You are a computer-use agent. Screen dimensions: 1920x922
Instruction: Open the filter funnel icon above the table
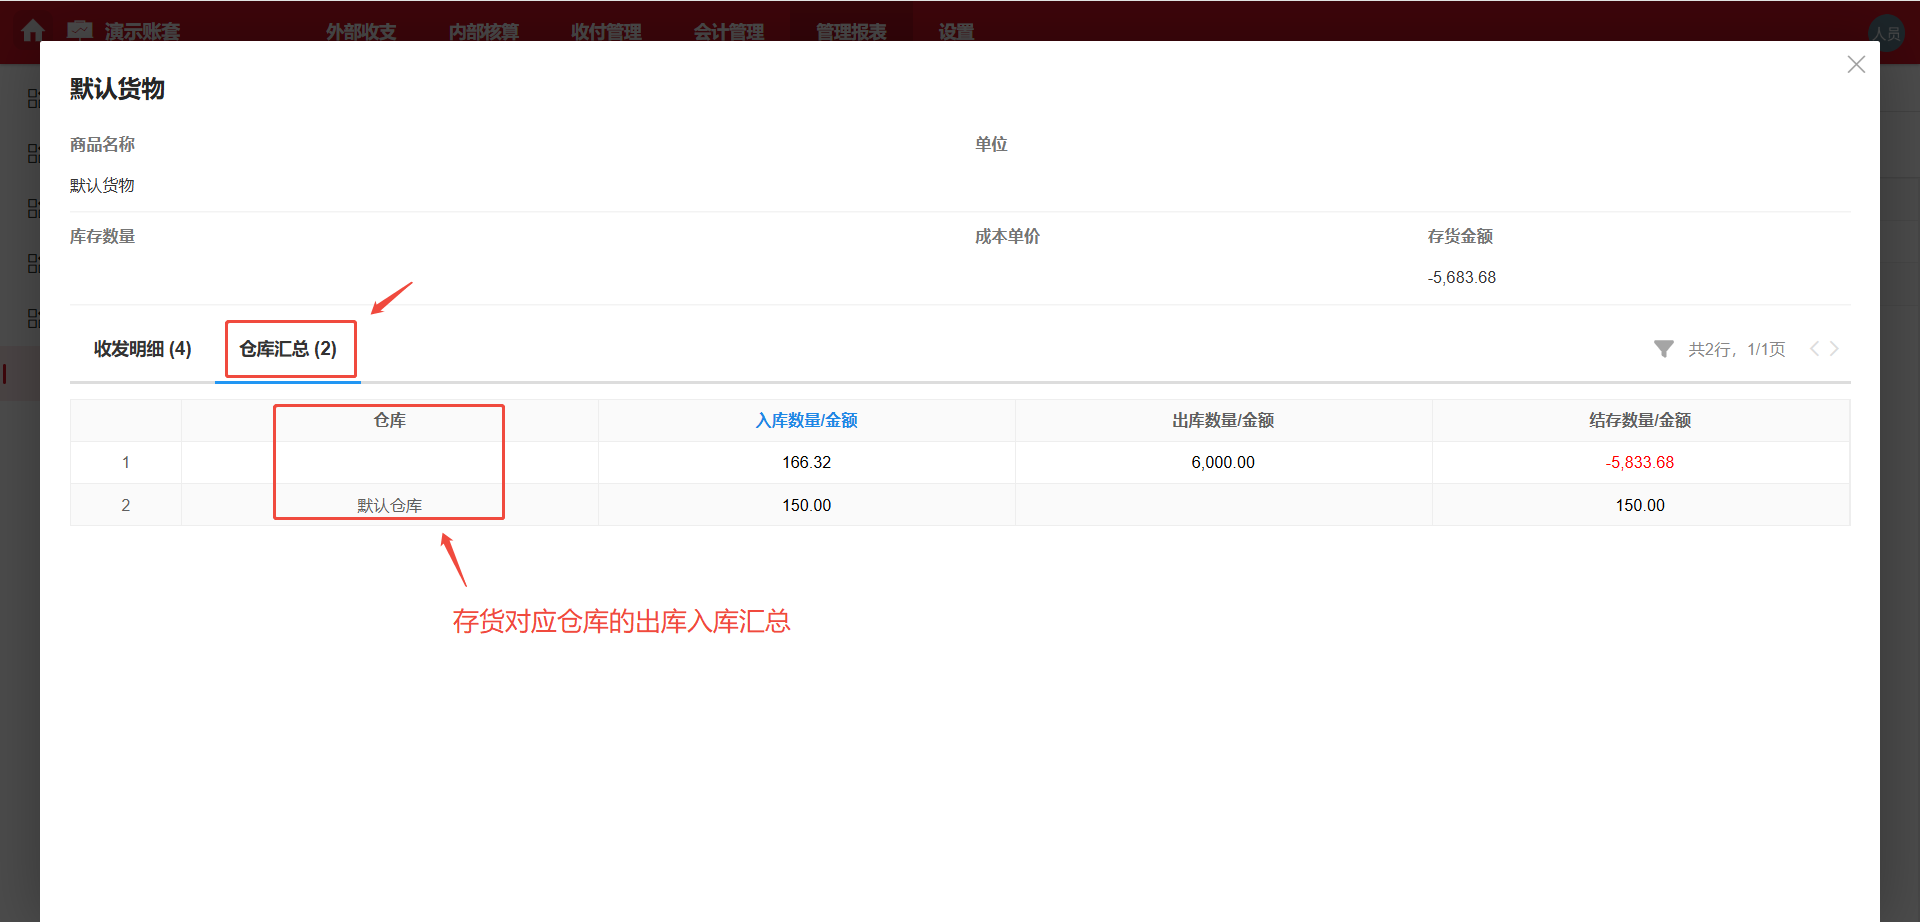(x=1663, y=348)
